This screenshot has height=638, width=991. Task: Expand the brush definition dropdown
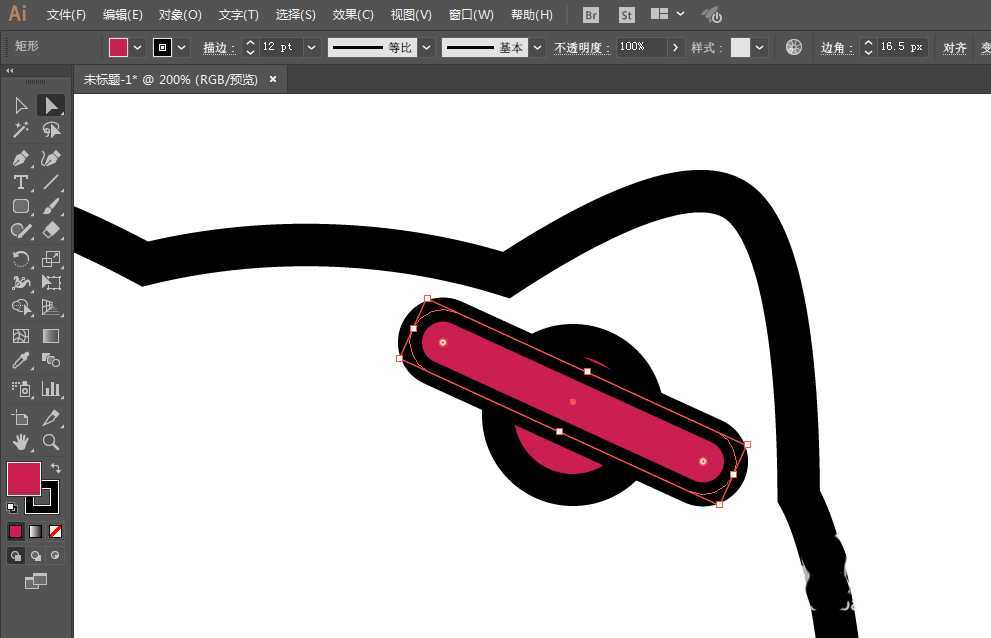(x=537, y=47)
